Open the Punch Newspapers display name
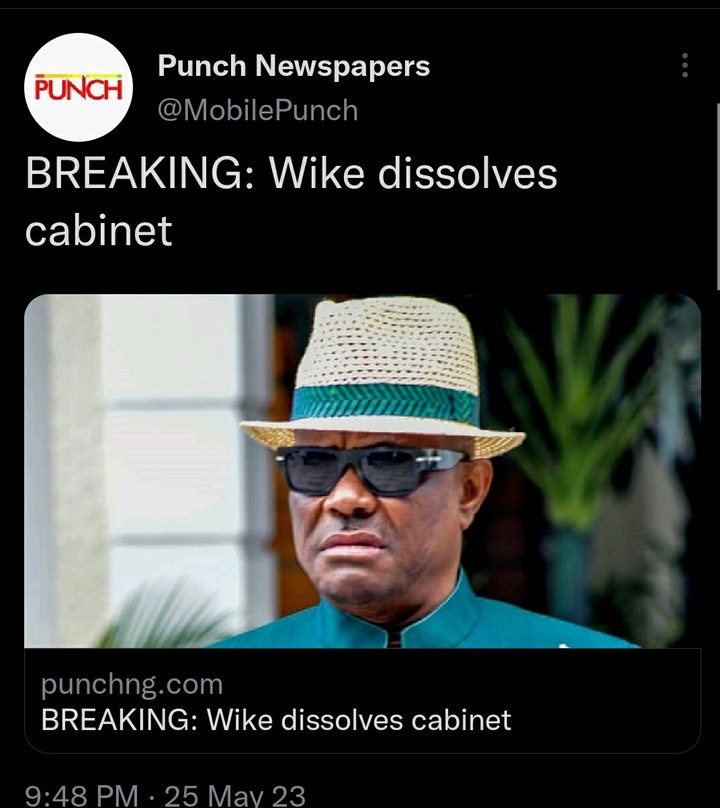Viewport: 720px width, 808px height. coord(294,66)
